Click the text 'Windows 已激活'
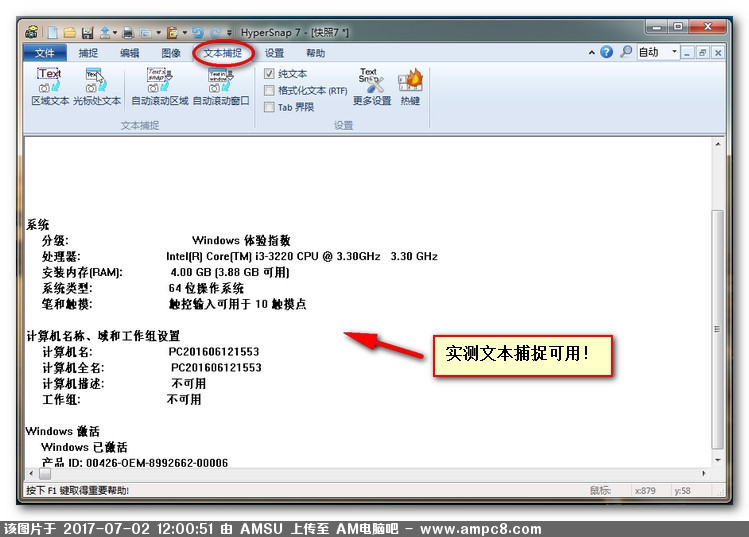 (x=84, y=447)
